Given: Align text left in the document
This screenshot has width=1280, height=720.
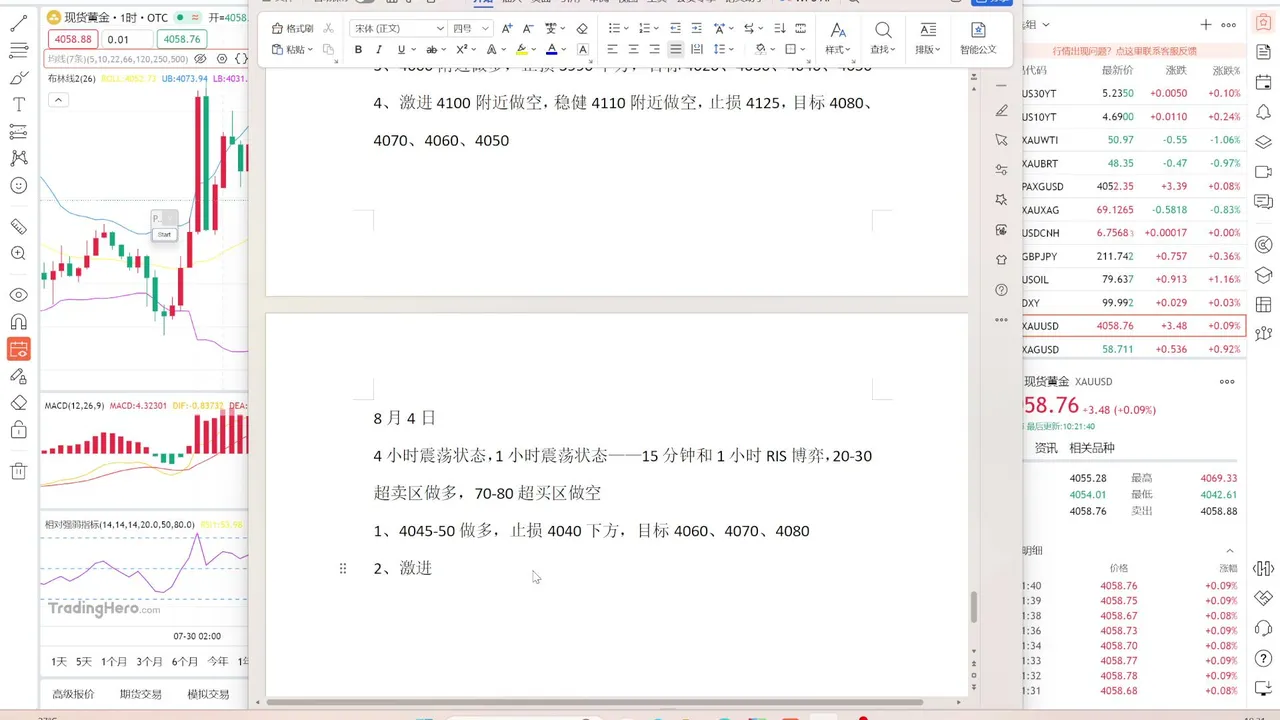Looking at the screenshot, I should tap(612, 49).
